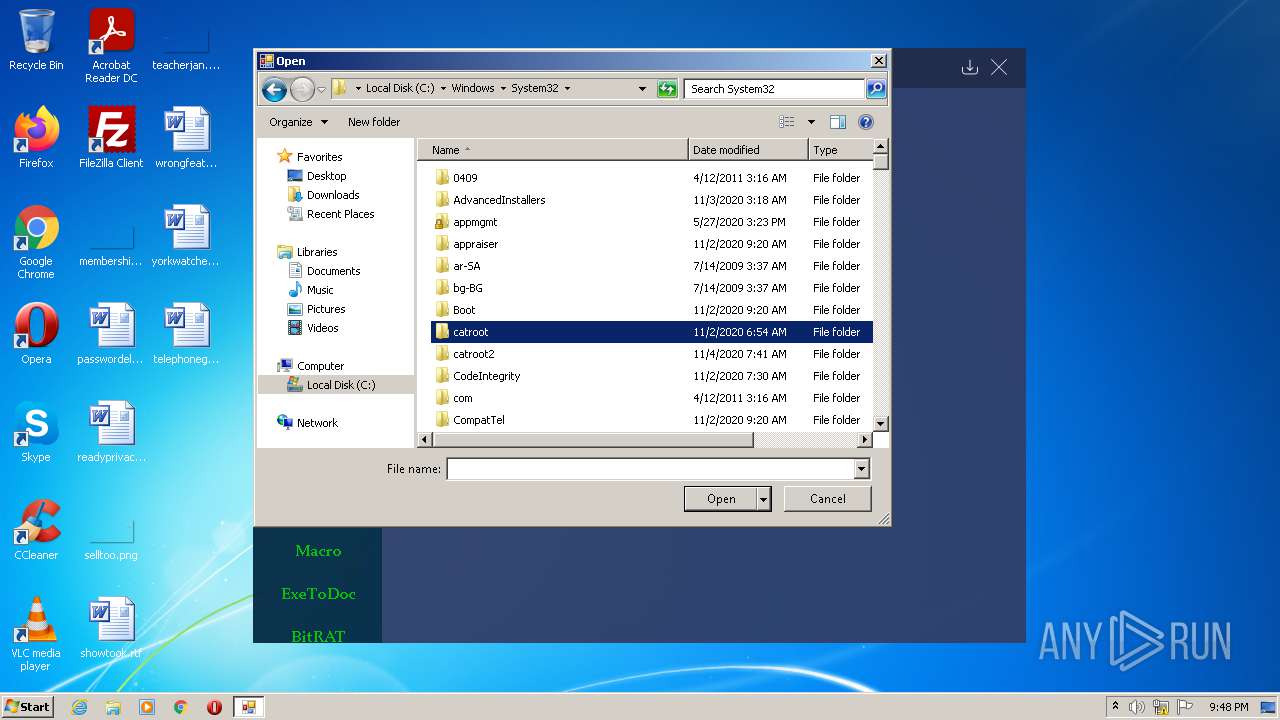Open the BitRAT tab in background app
Screen dimensions: 1280x720
pos(318,635)
